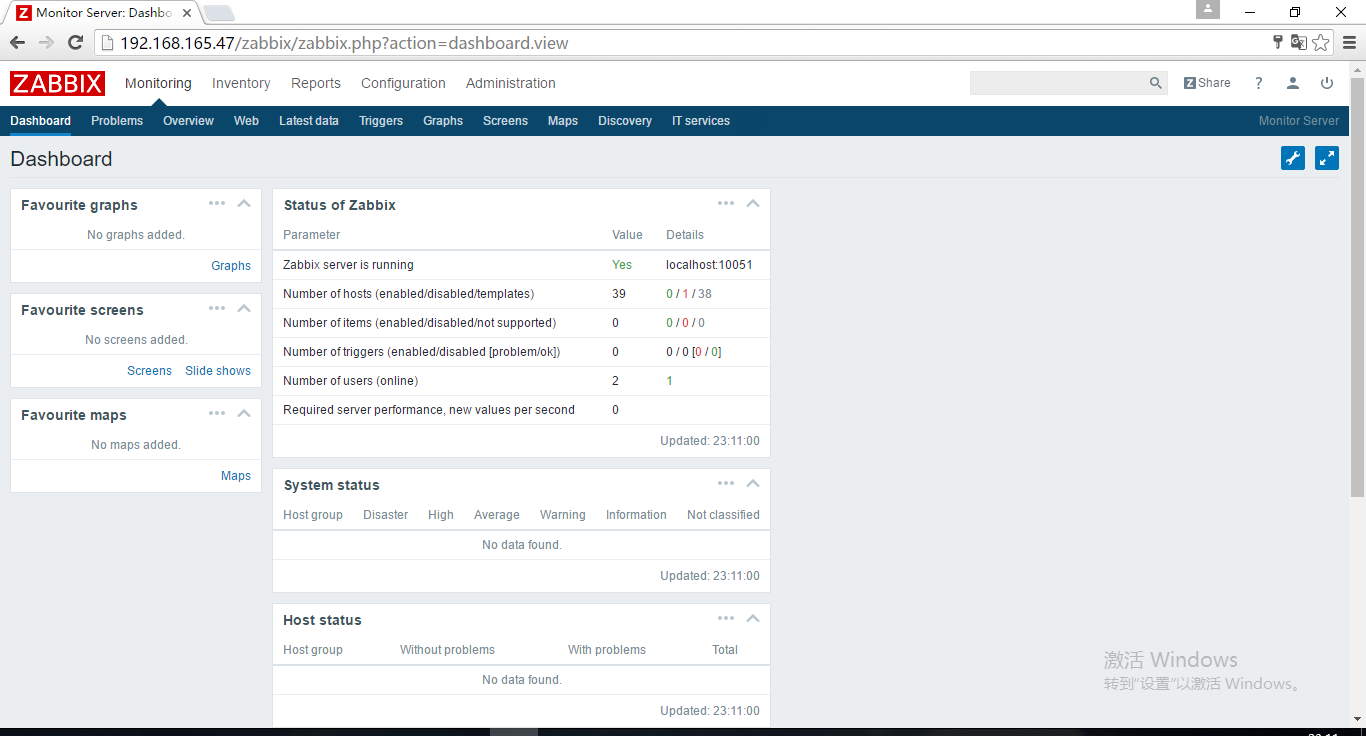The image size is (1366, 736).
Task: Open the Discovery tab
Action: pos(625,121)
